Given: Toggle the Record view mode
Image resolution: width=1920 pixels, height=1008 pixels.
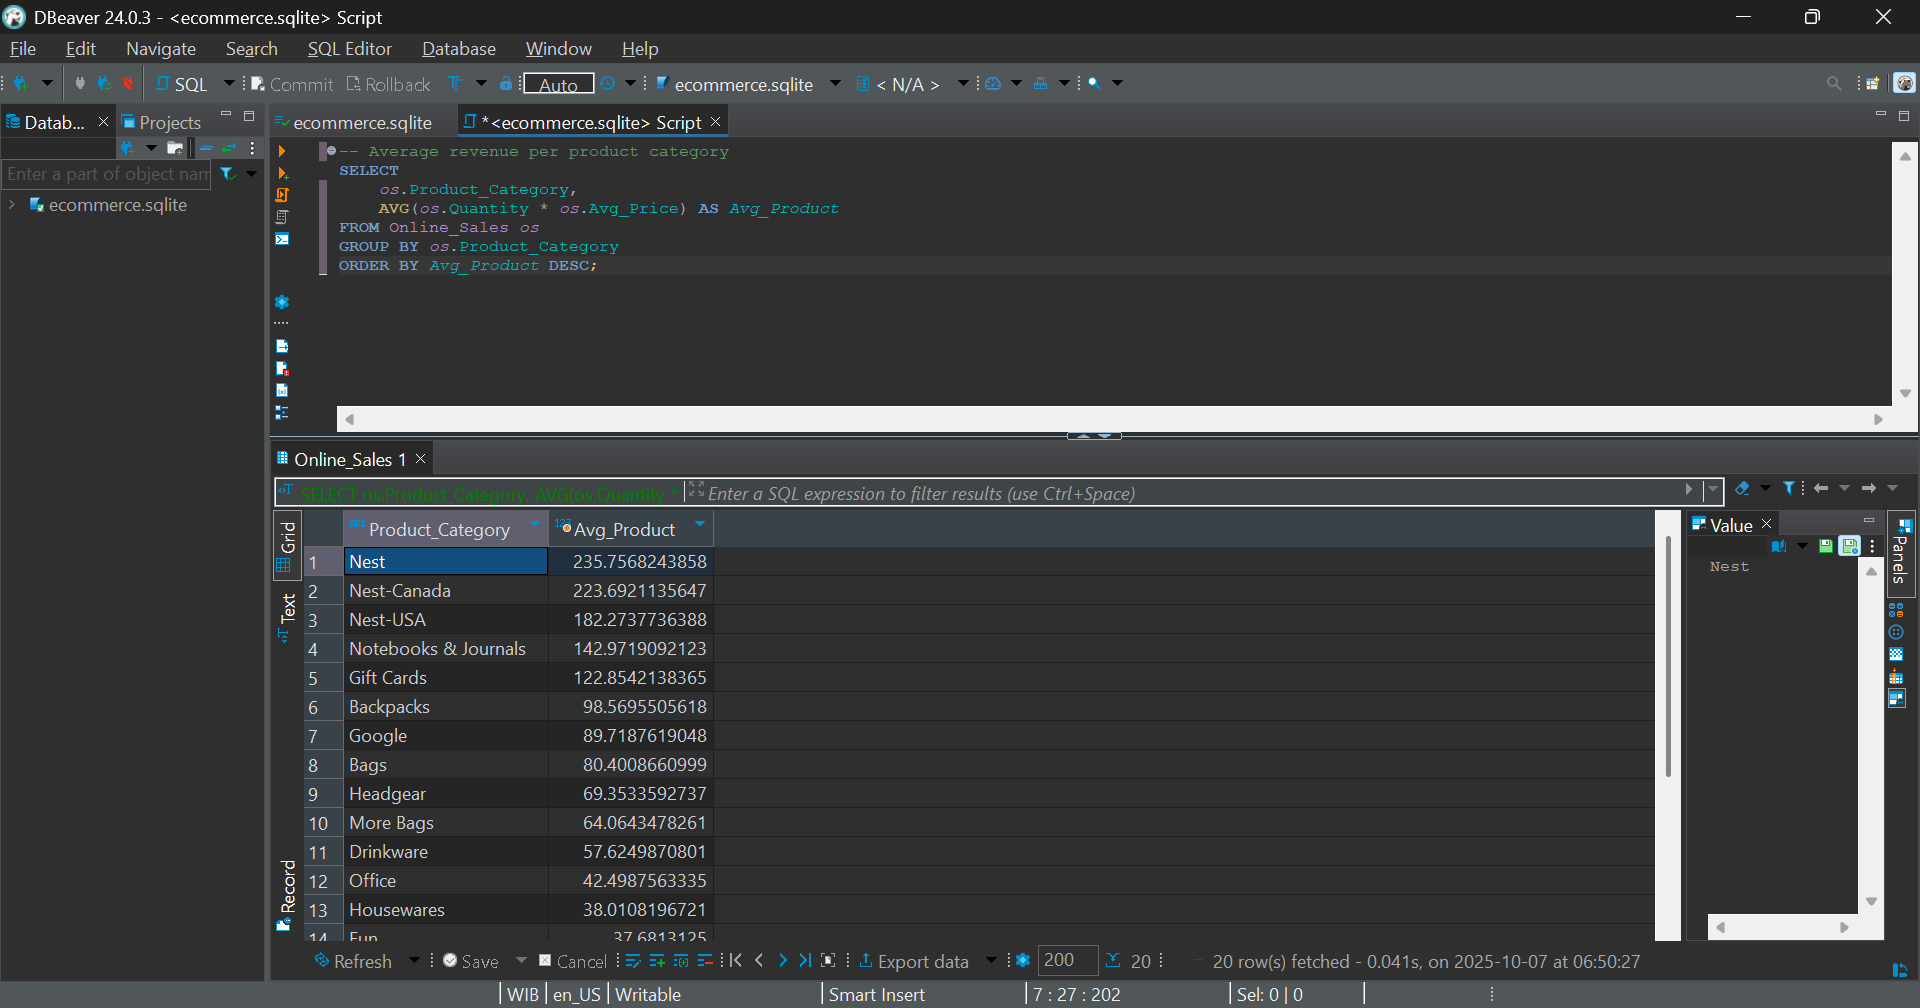Looking at the screenshot, I should coord(287,894).
